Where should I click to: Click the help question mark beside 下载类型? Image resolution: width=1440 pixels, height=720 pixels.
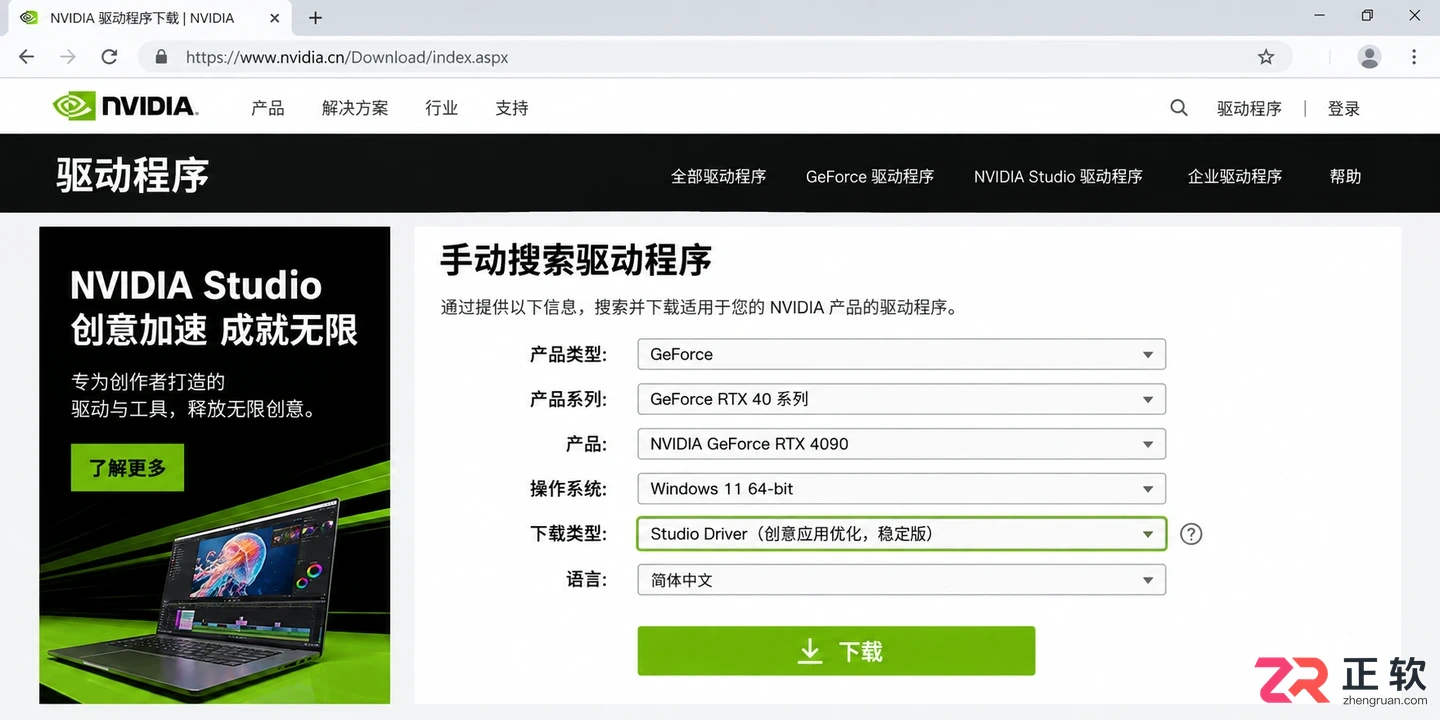(1191, 534)
